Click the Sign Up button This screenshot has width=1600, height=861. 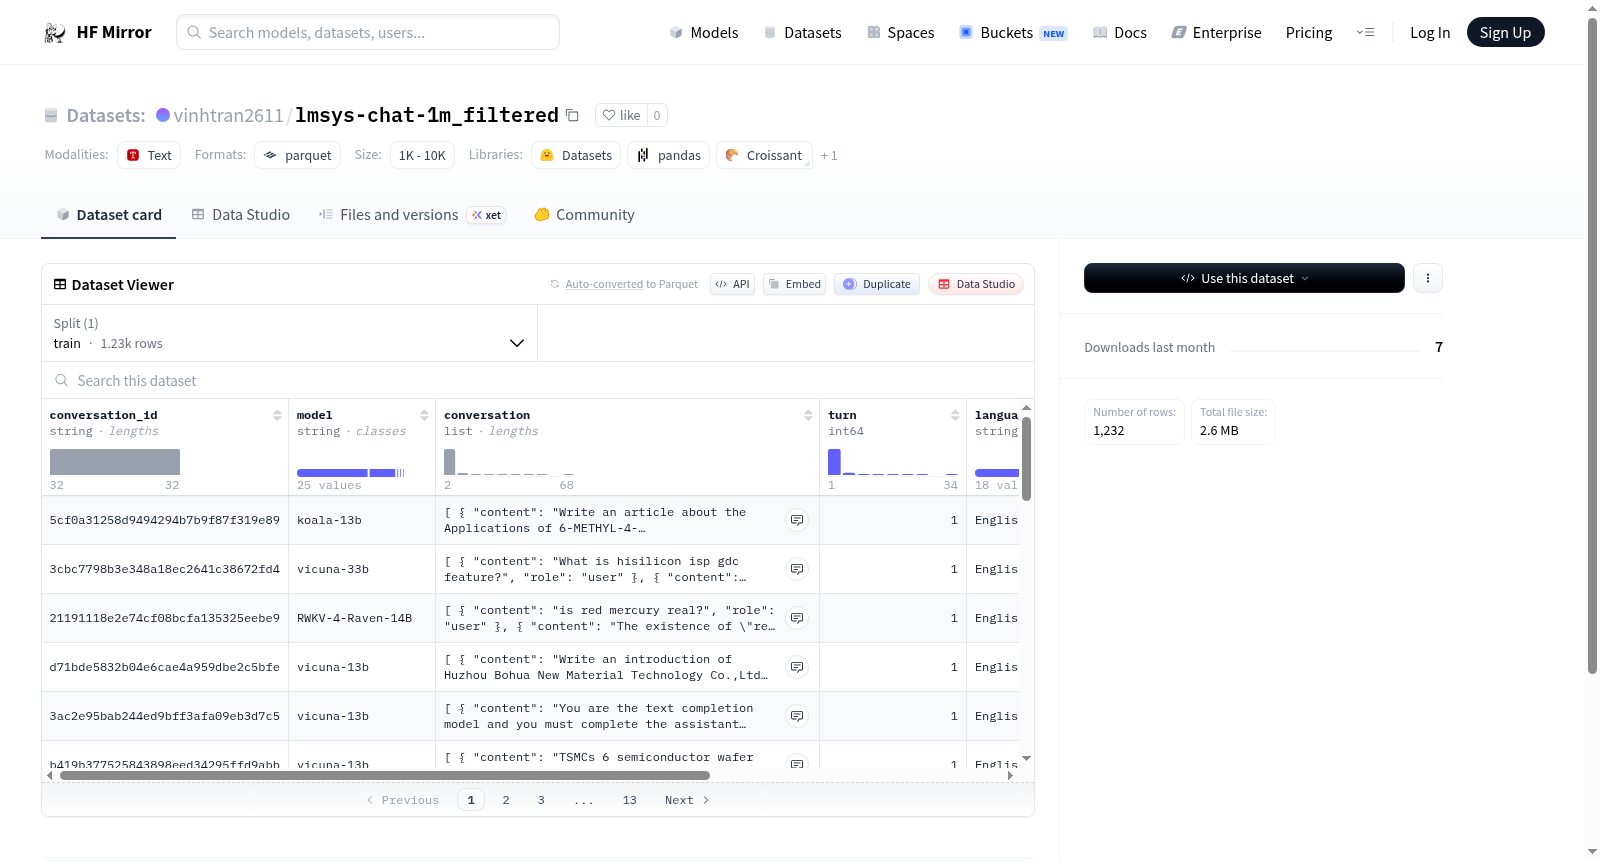(1505, 33)
